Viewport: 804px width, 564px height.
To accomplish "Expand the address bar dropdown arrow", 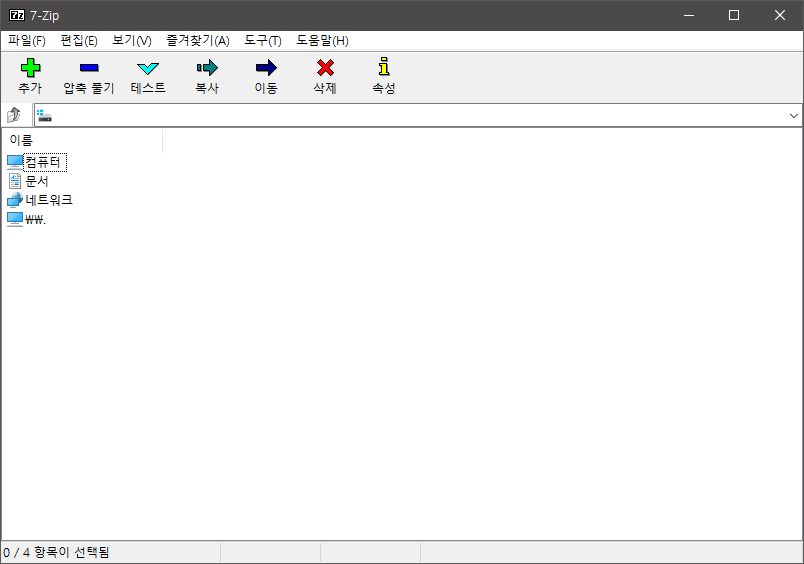I will [x=794, y=115].
